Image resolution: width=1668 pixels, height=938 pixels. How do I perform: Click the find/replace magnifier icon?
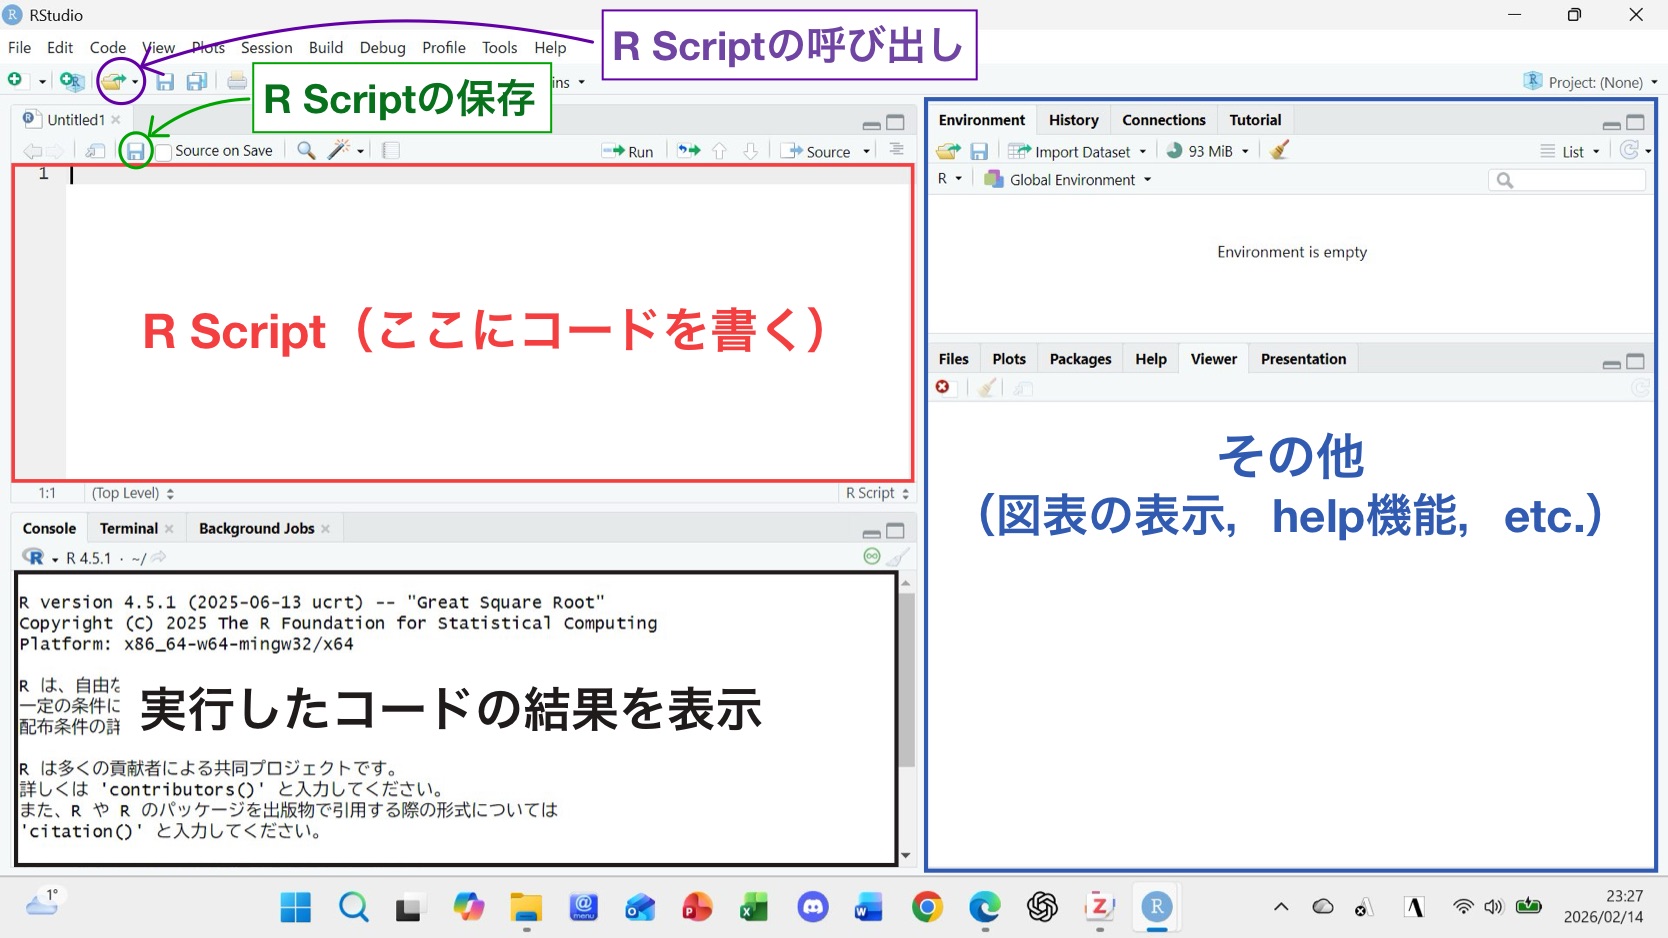(x=306, y=150)
